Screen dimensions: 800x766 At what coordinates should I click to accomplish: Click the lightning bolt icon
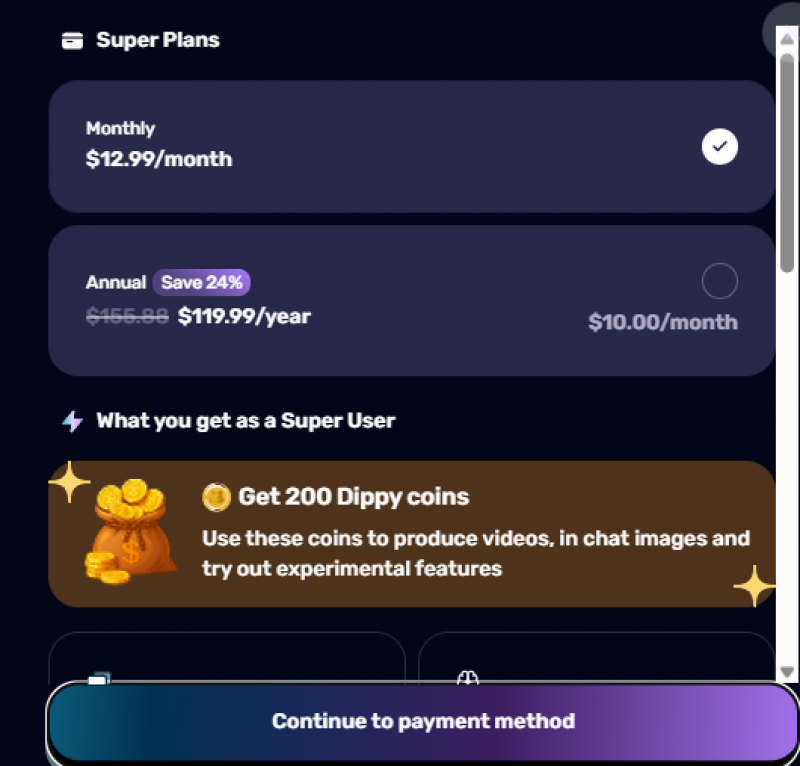pyautogui.click(x=72, y=421)
